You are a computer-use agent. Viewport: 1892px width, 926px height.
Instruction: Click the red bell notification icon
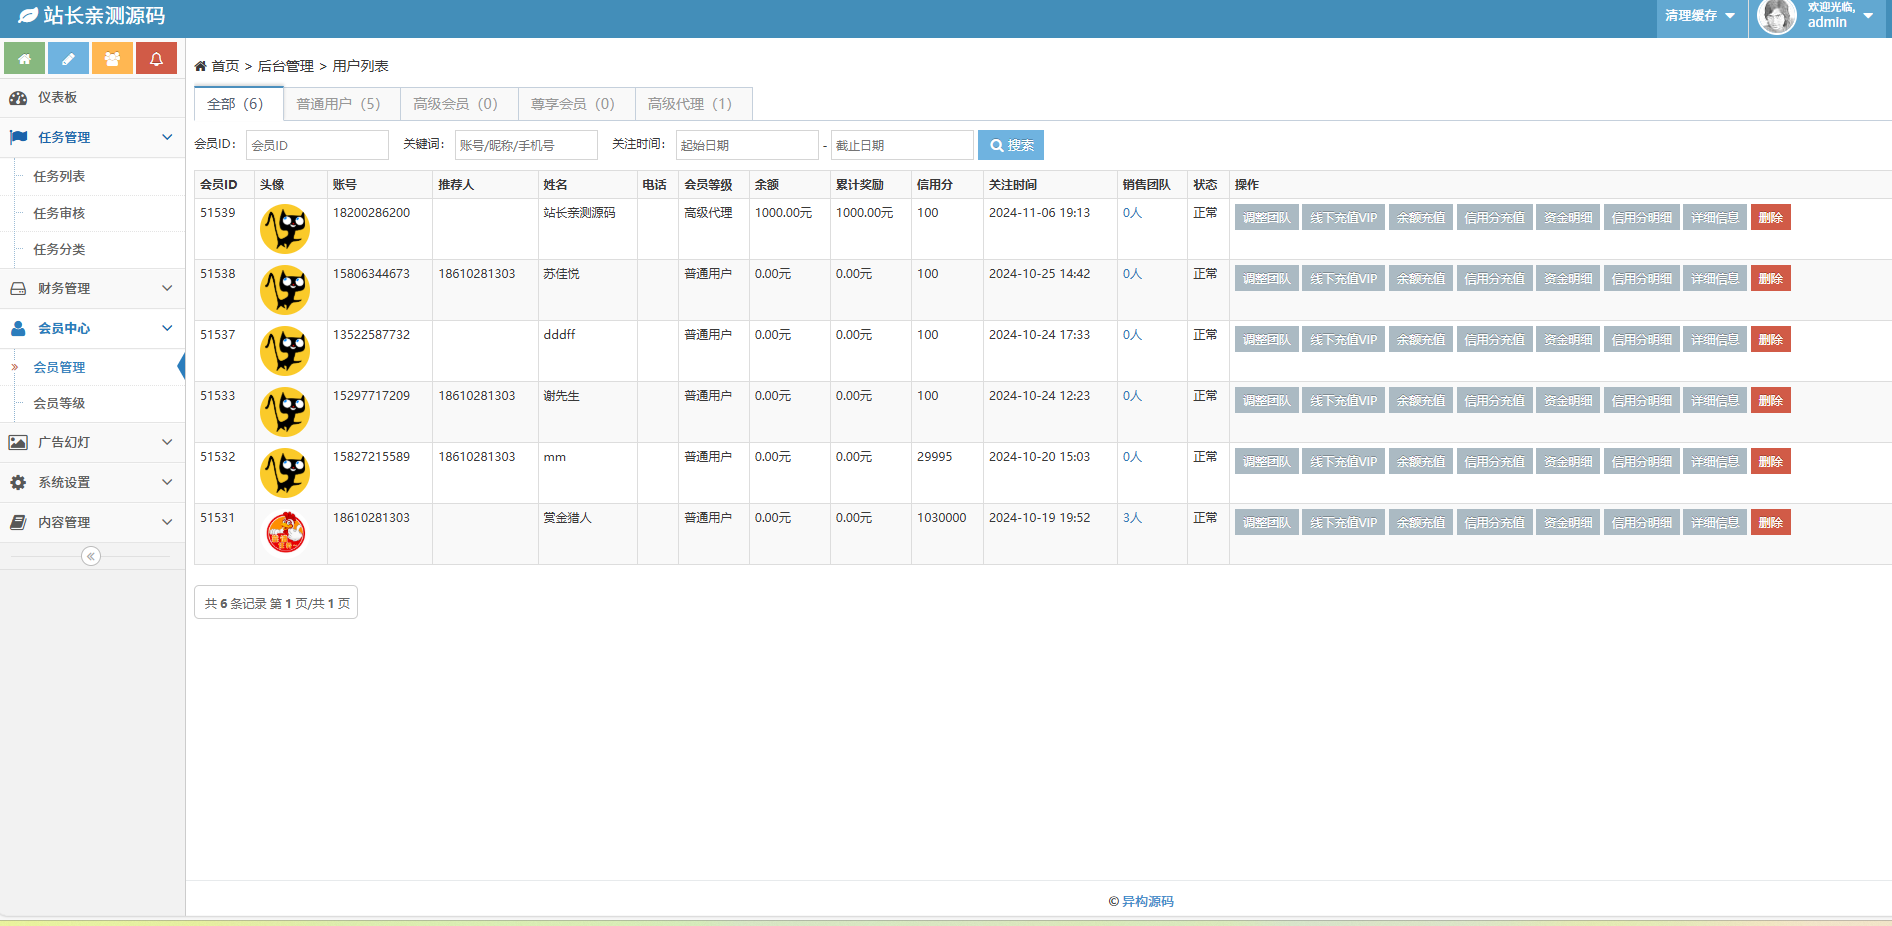[x=156, y=59]
